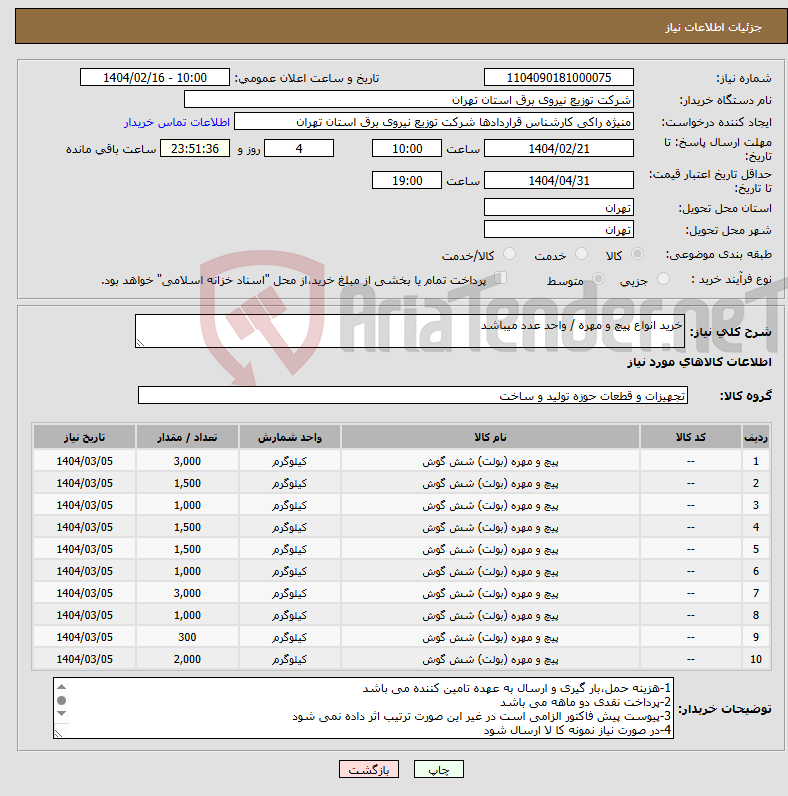Select the کالا/خدمت radio button
Viewport: 788px width, 796px height.
(x=509, y=253)
